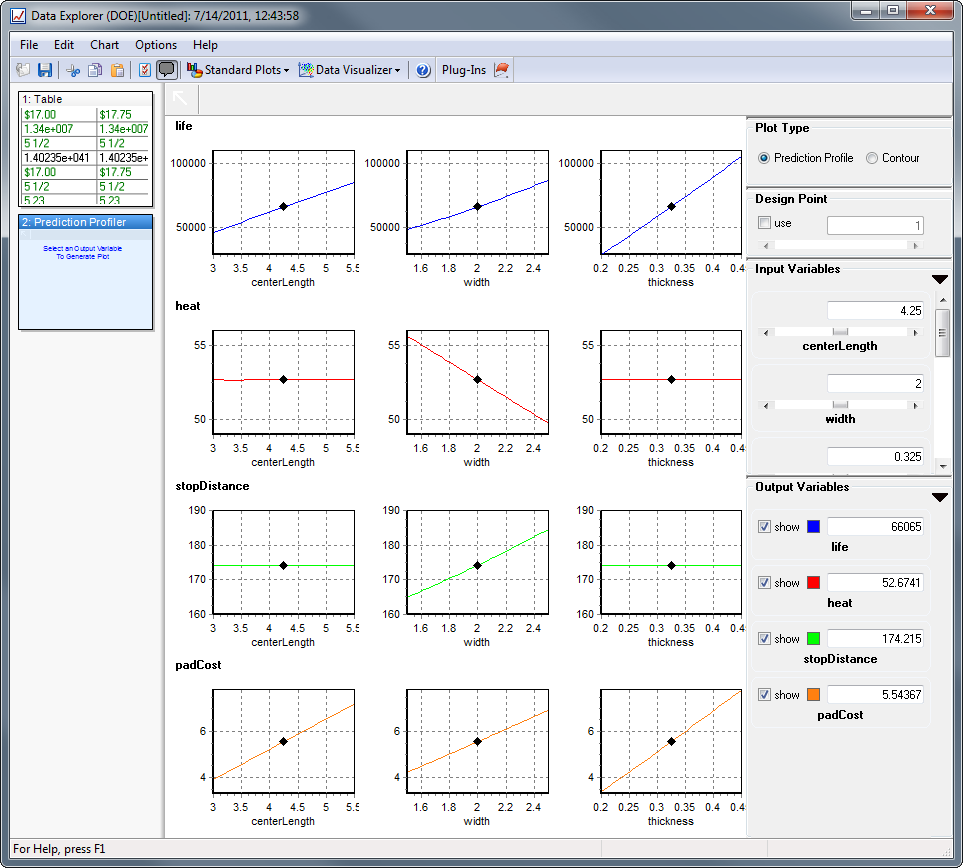The image size is (963, 868).
Task: Click the checklist icon in toolbar
Action: click(x=144, y=70)
